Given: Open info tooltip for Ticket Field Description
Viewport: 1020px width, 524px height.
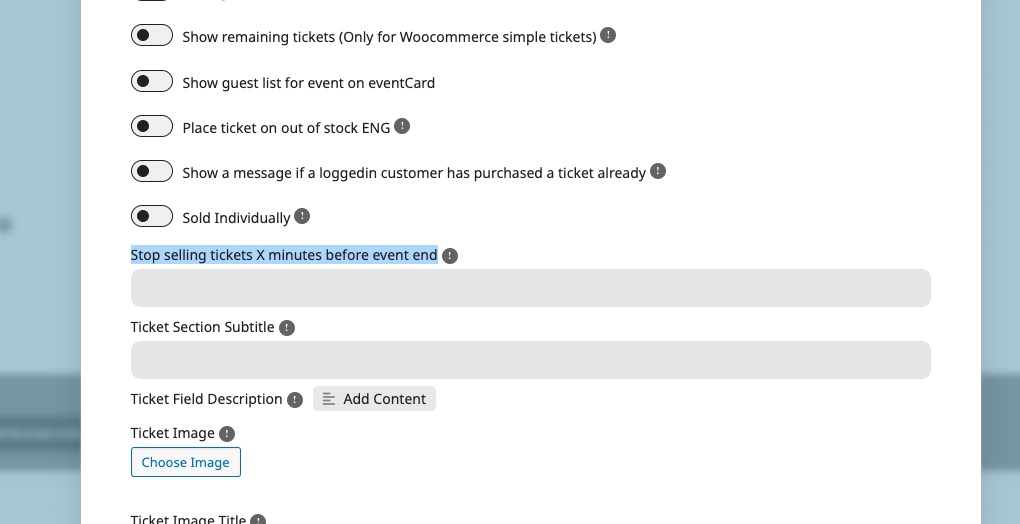Looking at the screenshot, I should tap(295, 400).
